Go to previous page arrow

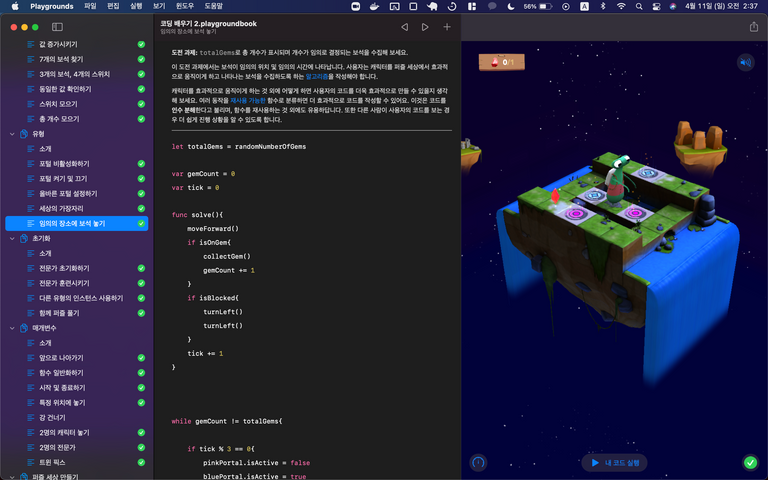405,27
